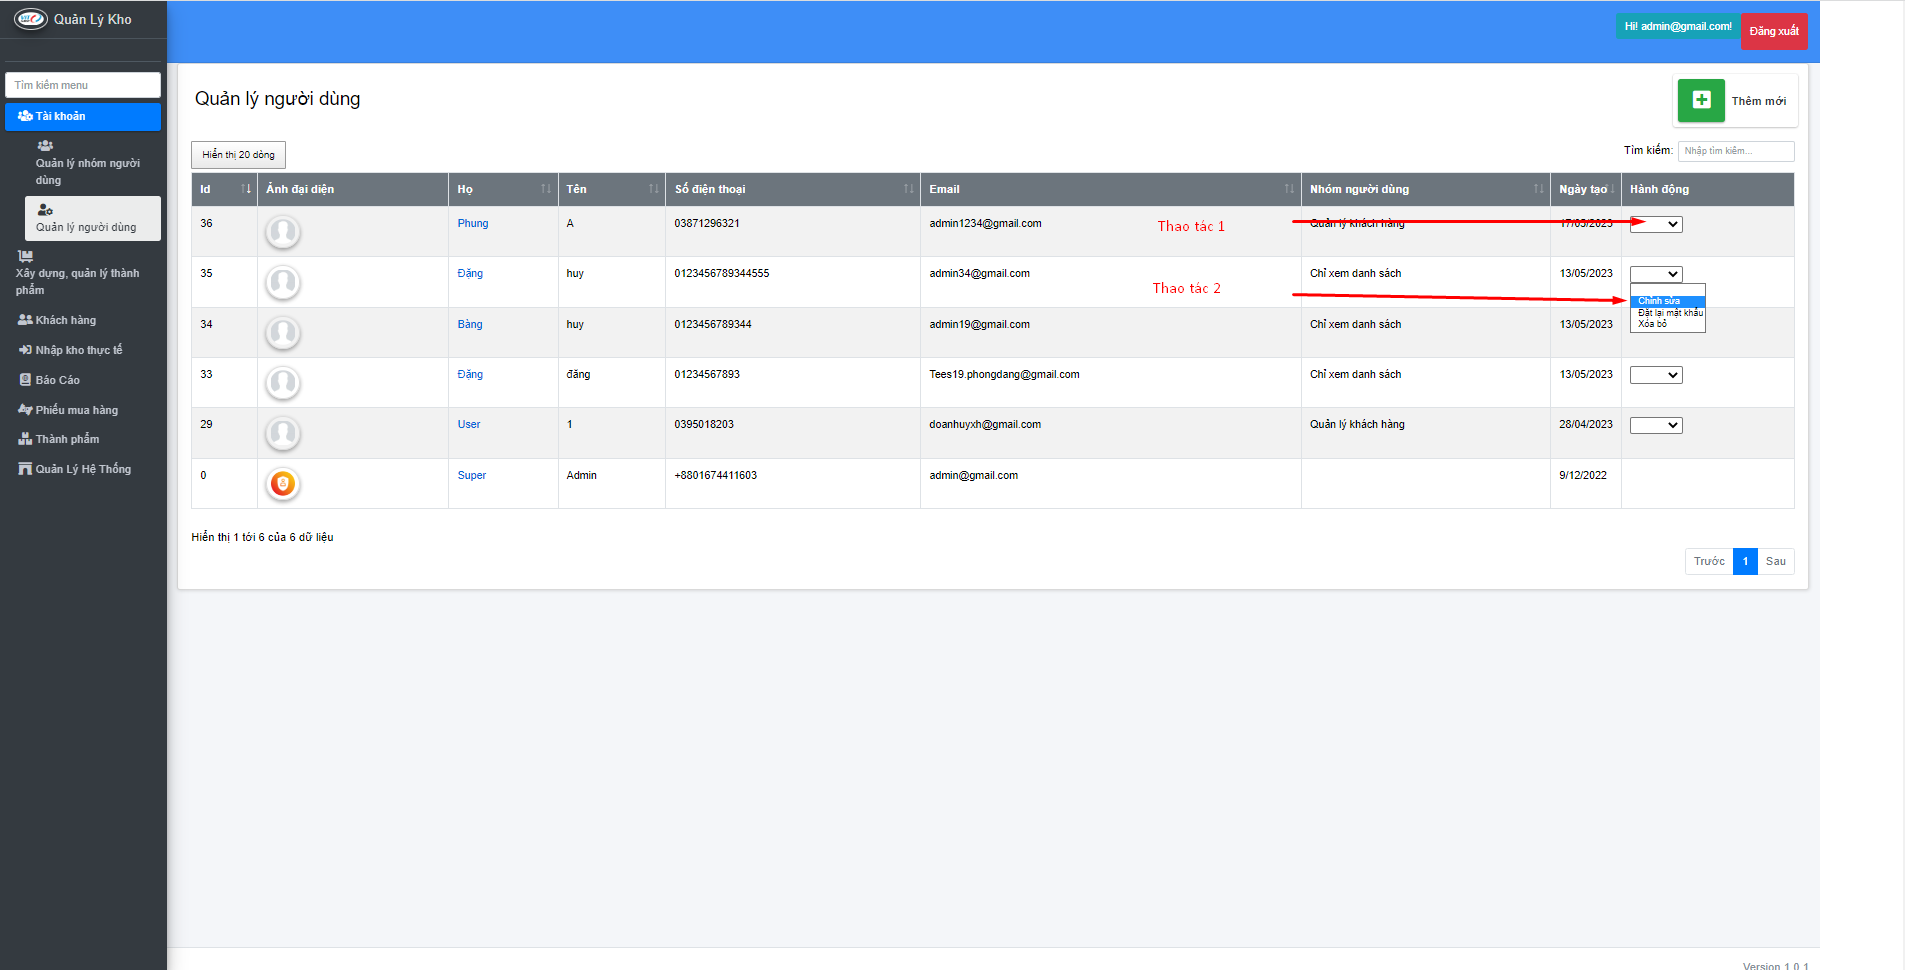Go to Trước pagination page
Viewport: 1905px width, 970px height.
(x=1709, y=561)
